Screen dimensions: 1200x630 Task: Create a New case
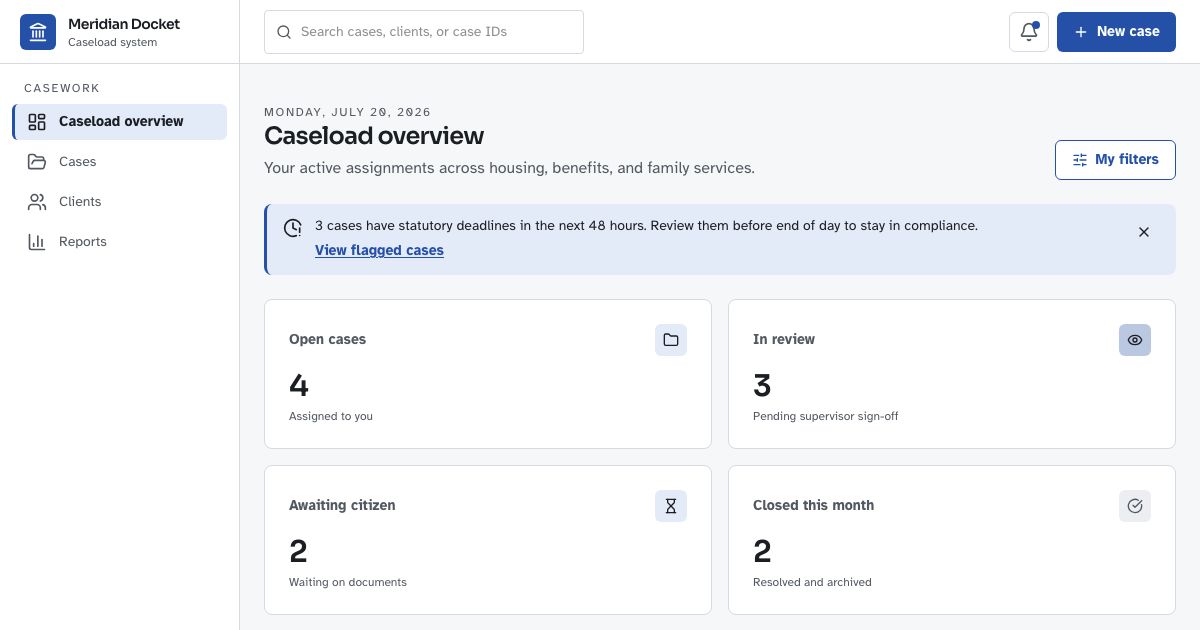point(1116,32)
